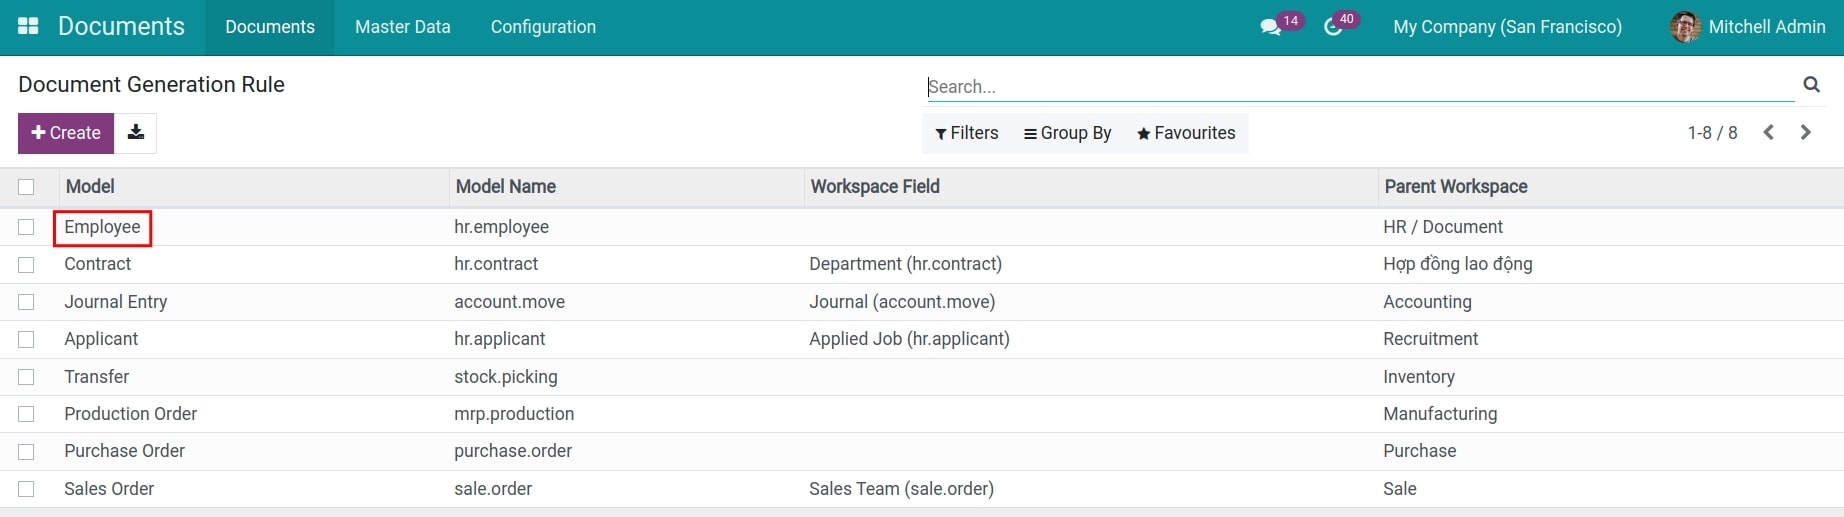The width and height of the screenshot is (1844, 517).
Task: Click the search magnifier icon
Action: 1811,85
